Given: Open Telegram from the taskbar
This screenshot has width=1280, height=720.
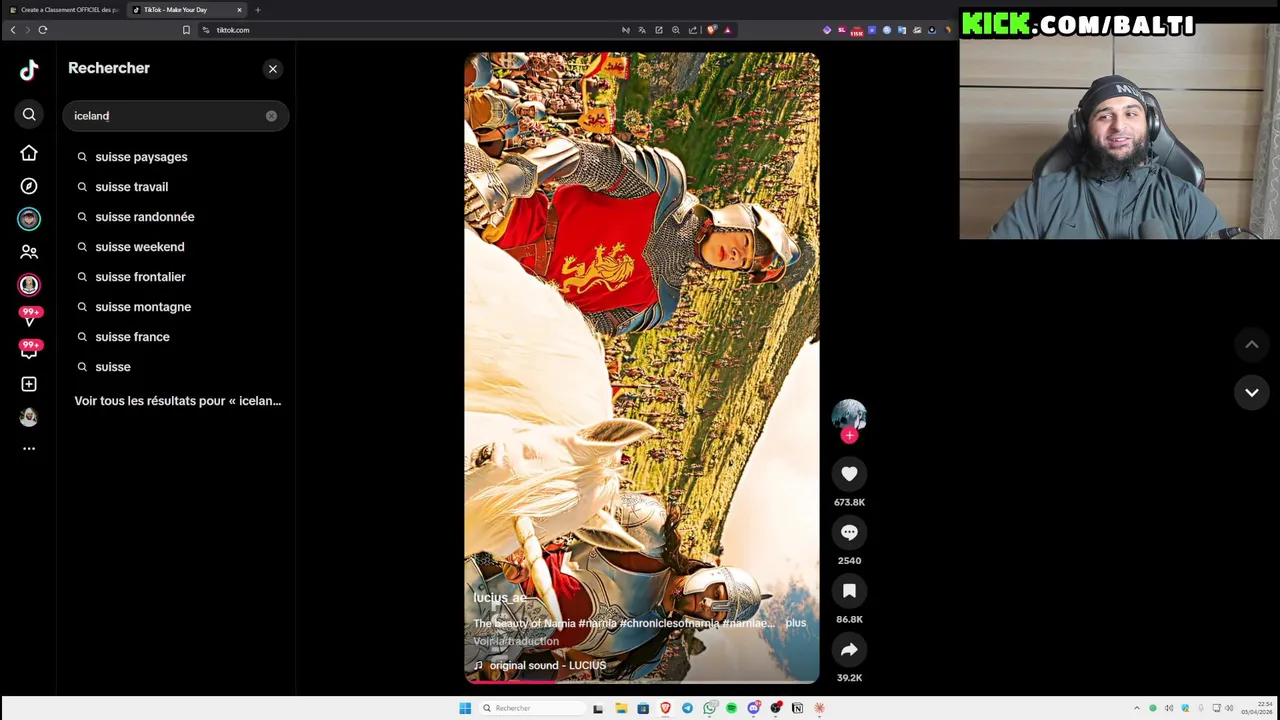Looking at the screenshot, I should tap(687, 708).
